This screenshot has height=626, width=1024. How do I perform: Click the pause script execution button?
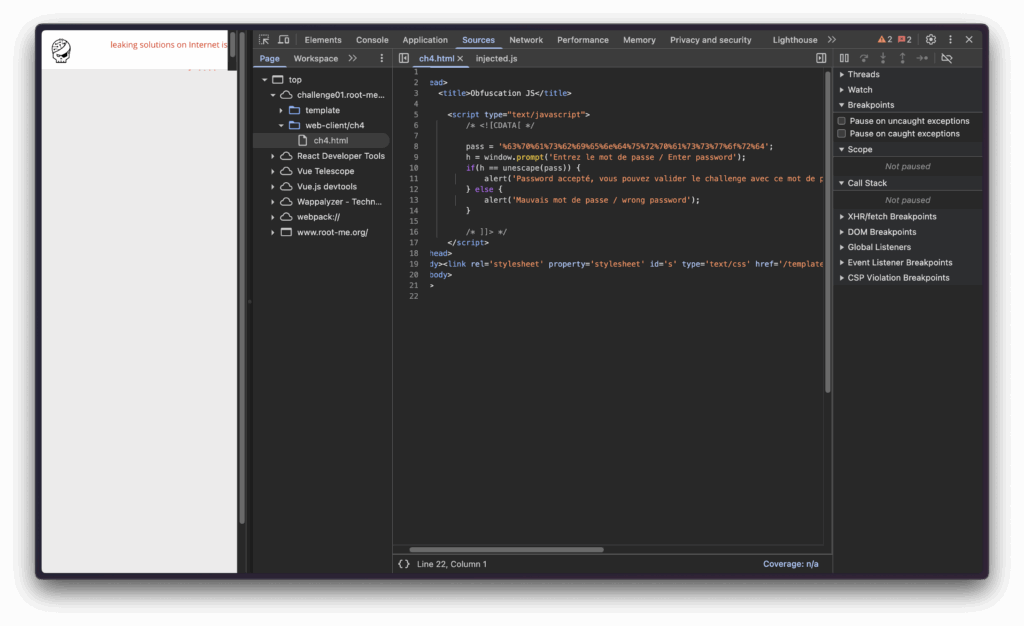click(x=844, y=59)
